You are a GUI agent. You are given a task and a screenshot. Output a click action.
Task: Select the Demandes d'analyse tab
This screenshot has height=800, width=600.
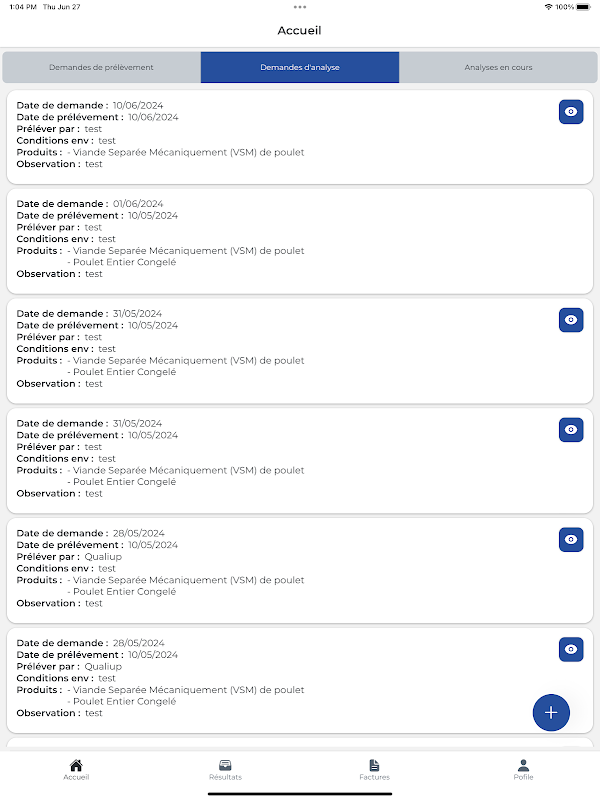[x=300, y=67]
